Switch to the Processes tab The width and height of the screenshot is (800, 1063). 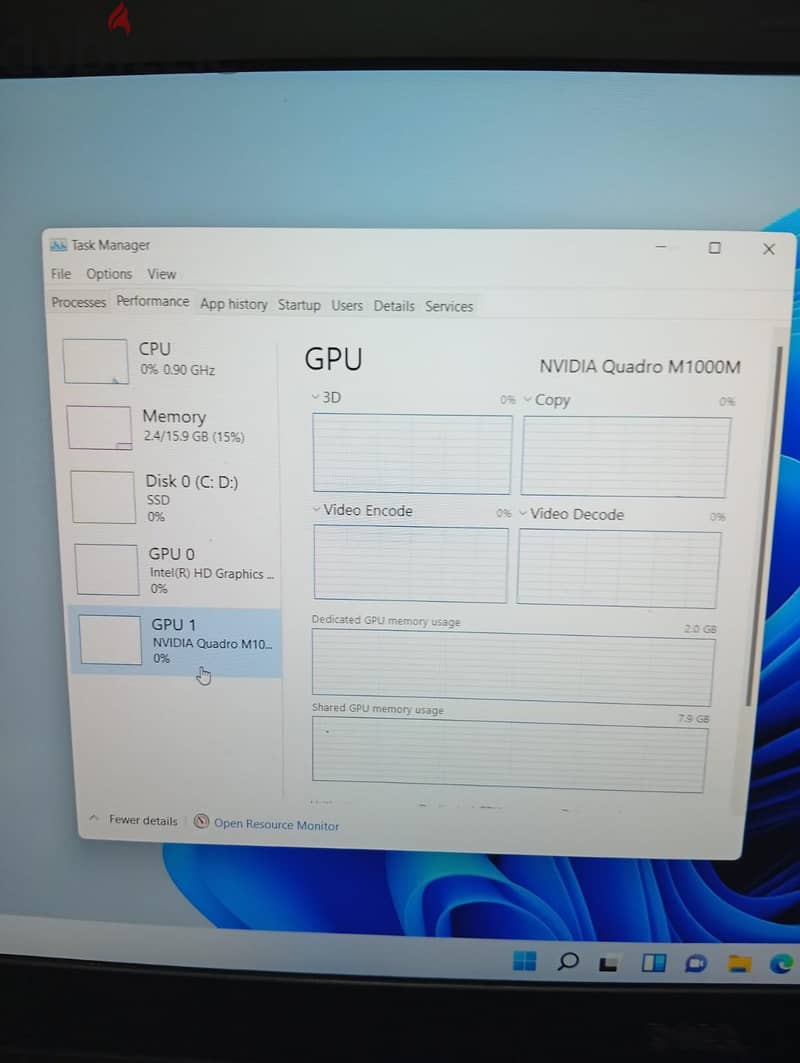(79, 302)
